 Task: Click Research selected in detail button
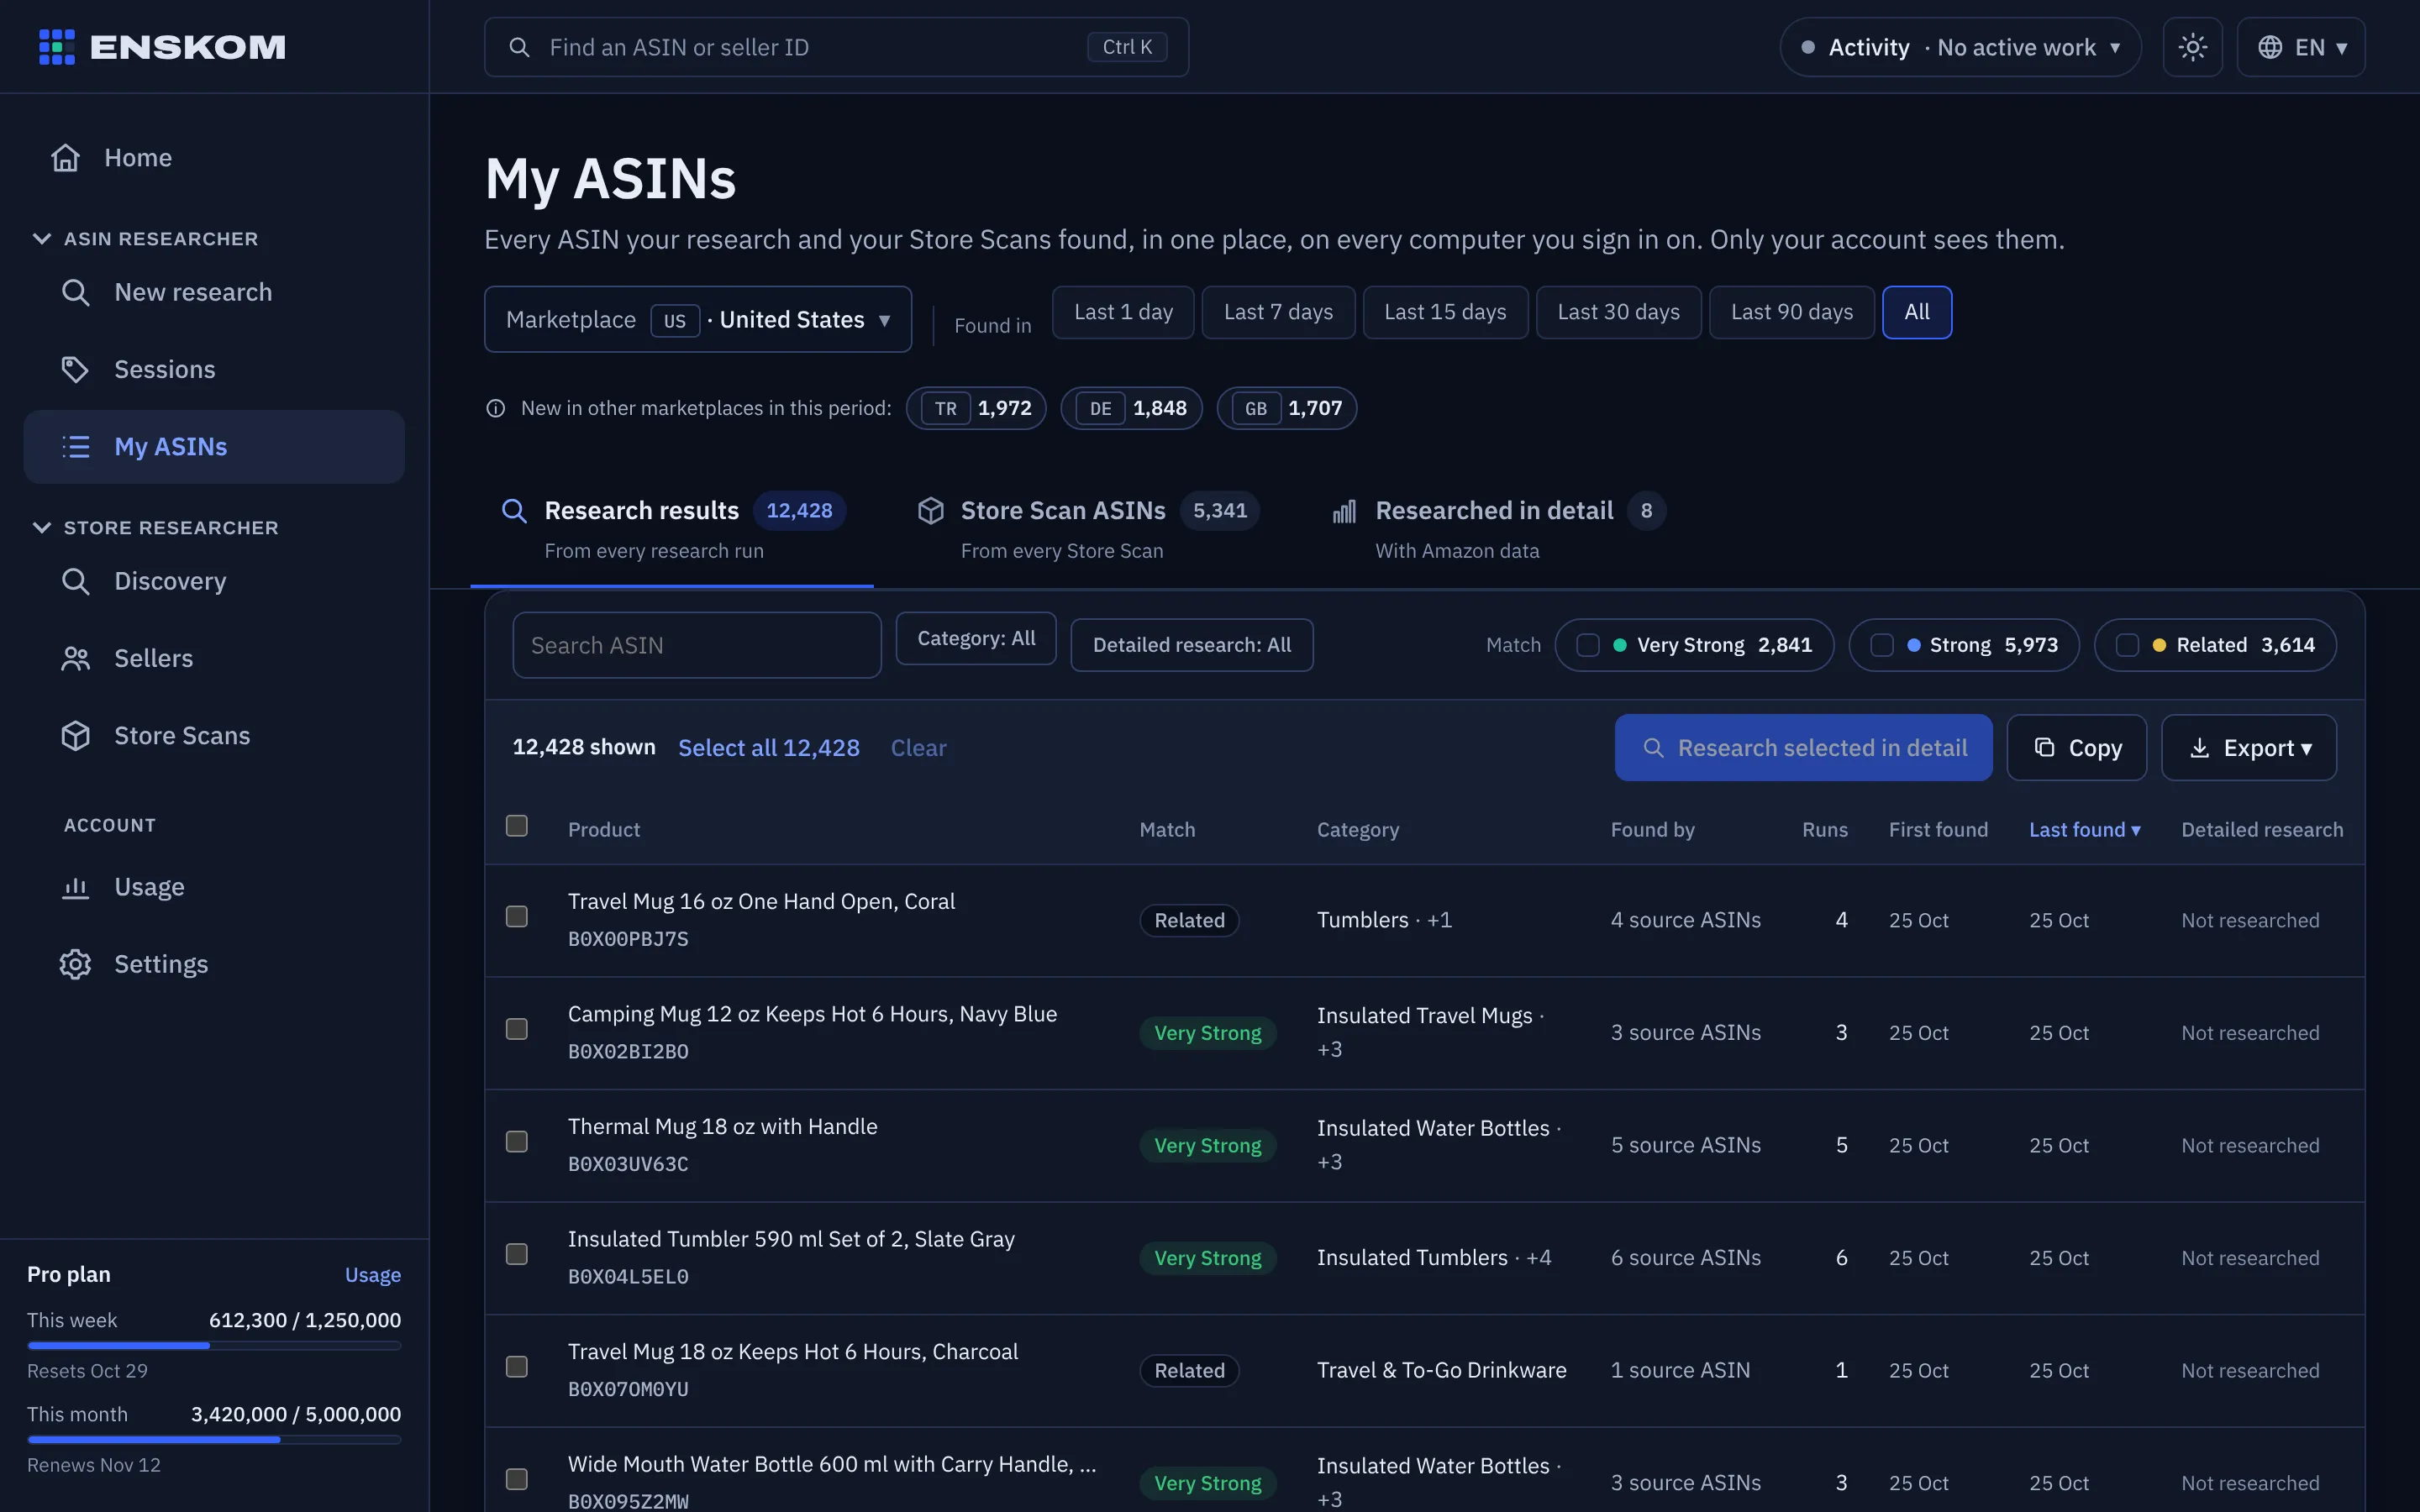1803,748
